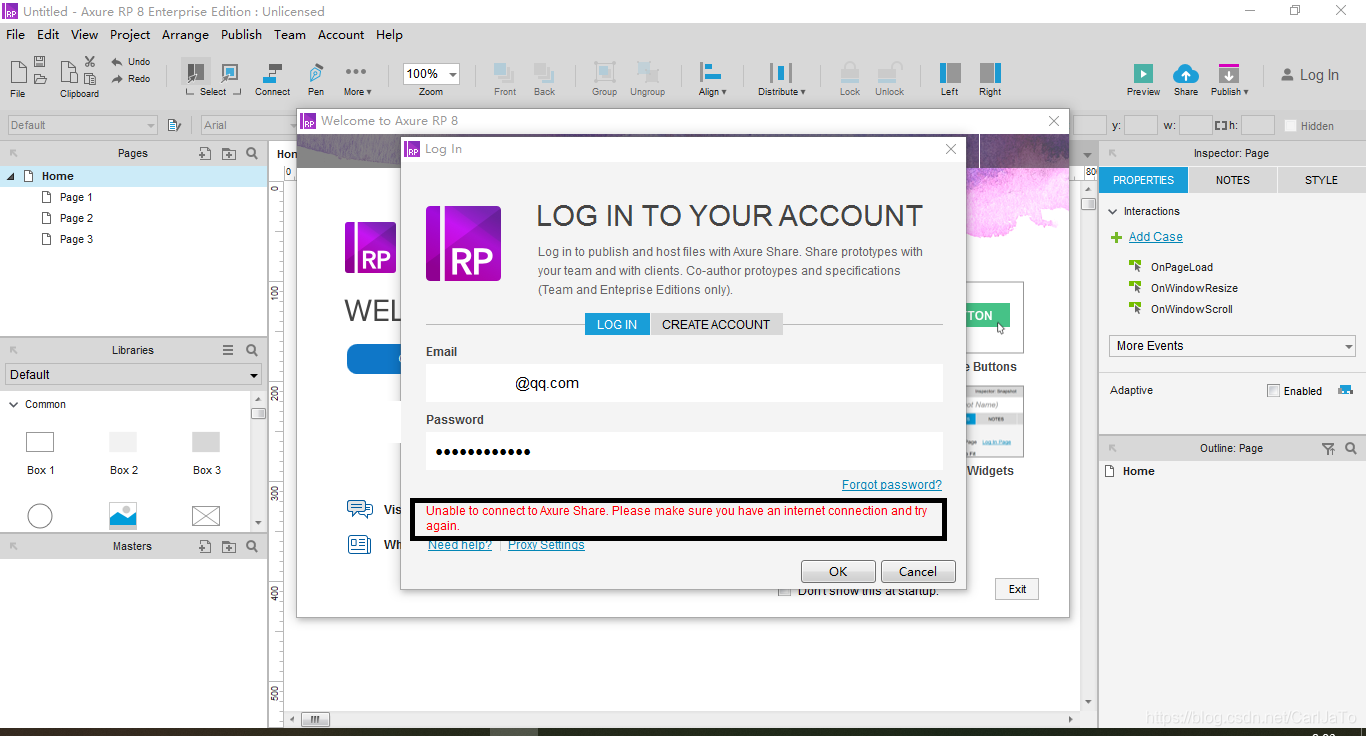Open the Publish icon menu
This screenshot has height=736, width=1366.
tap(1229, 73)
